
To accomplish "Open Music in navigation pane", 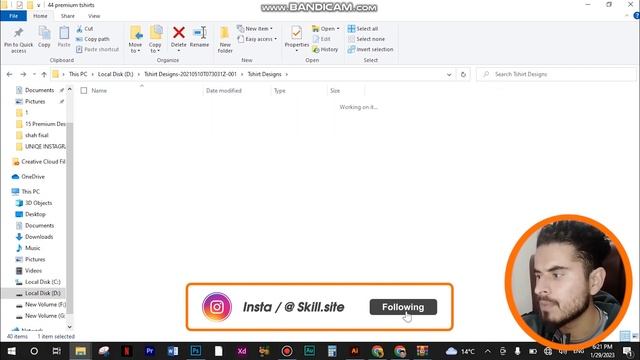I will (28, 248).
